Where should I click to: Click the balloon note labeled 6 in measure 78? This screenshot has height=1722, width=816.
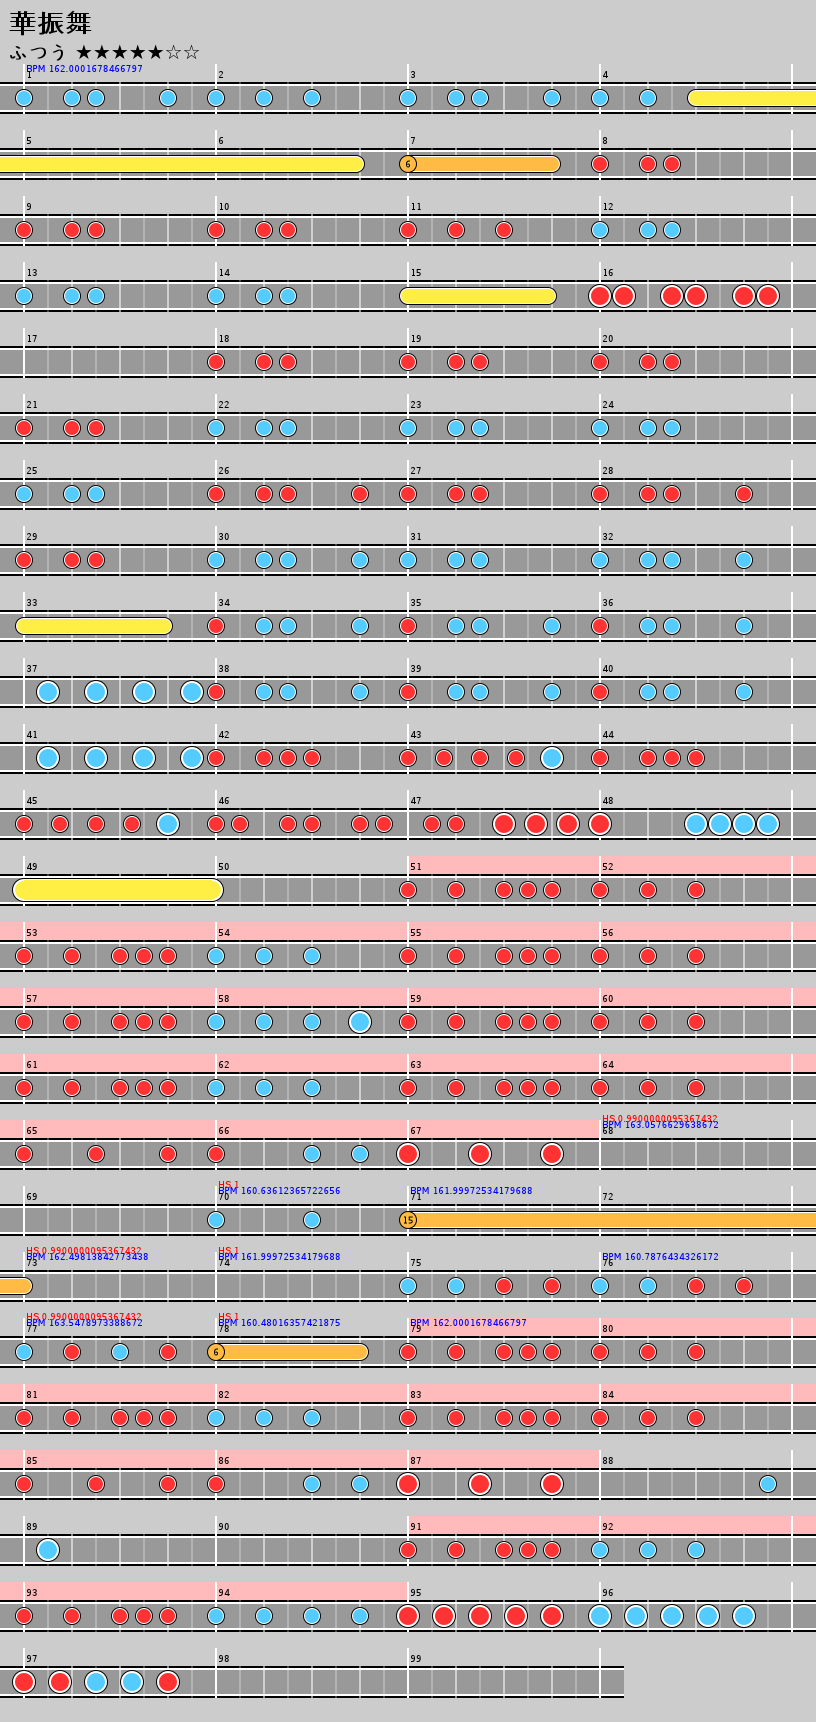[x=216, y=1352]
